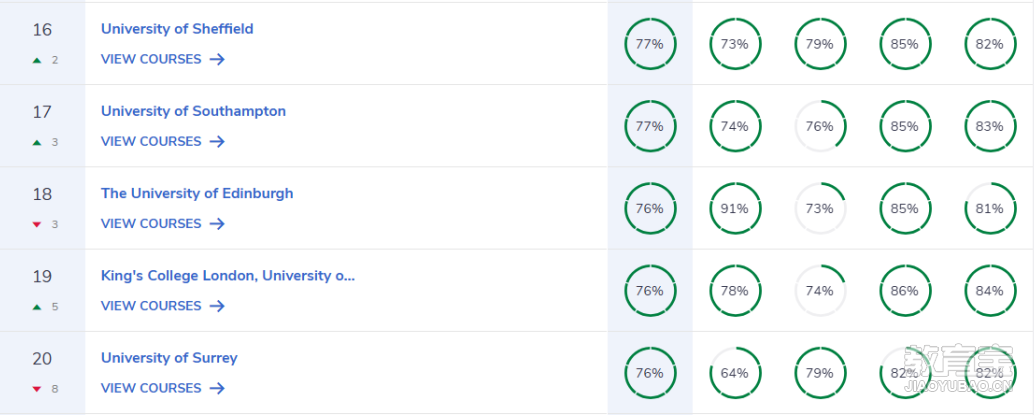This screenshot has width=1034, height=415.
Task: Click the red down triangle under rank 20
Action: point(37,389)
